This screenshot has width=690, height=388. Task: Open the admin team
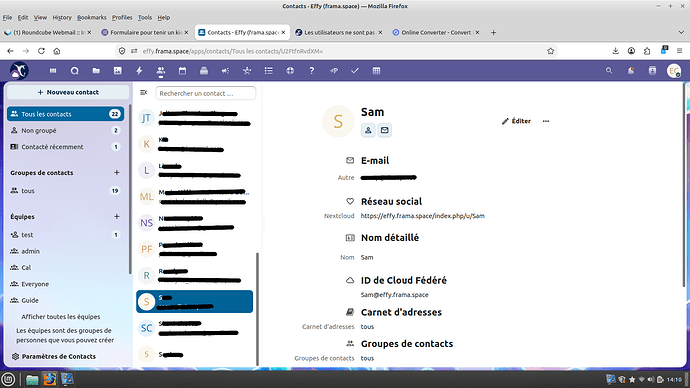[x=66, y=251]
